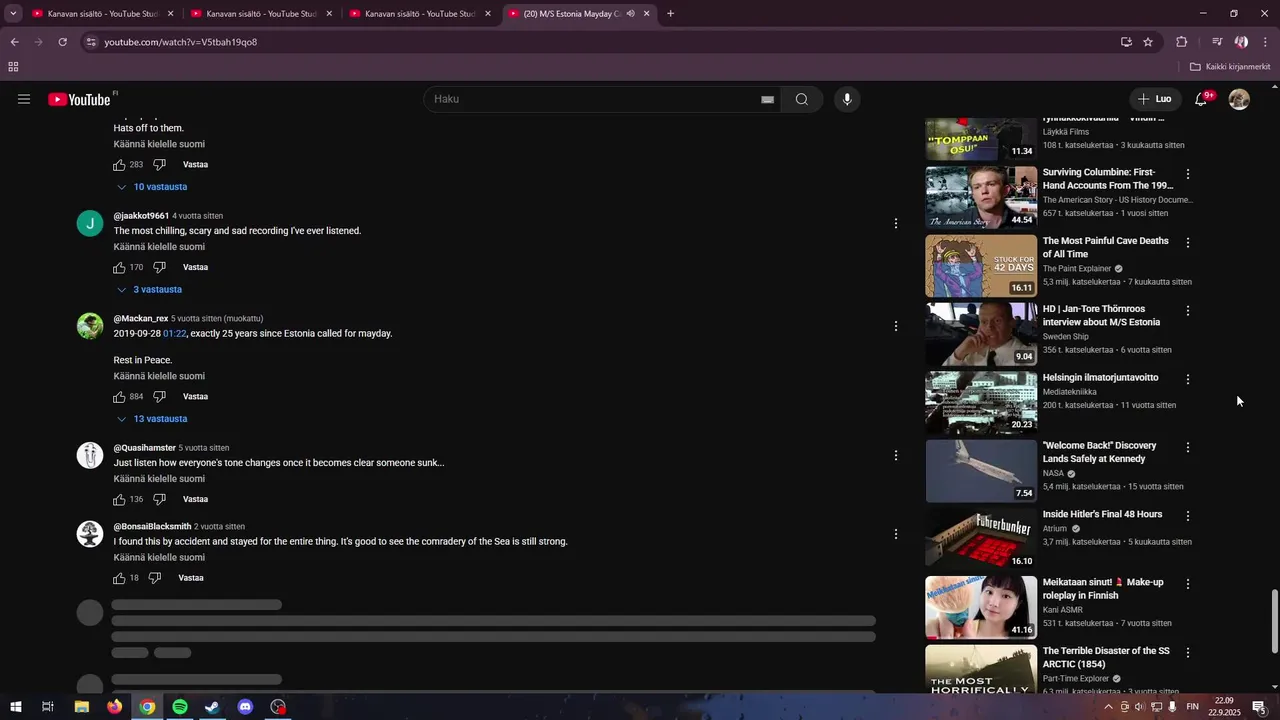1280x720 pixels.
Task: Open Helsingin ilmatorjuntavoitto video thumbnail
Action: coord(981,402)
